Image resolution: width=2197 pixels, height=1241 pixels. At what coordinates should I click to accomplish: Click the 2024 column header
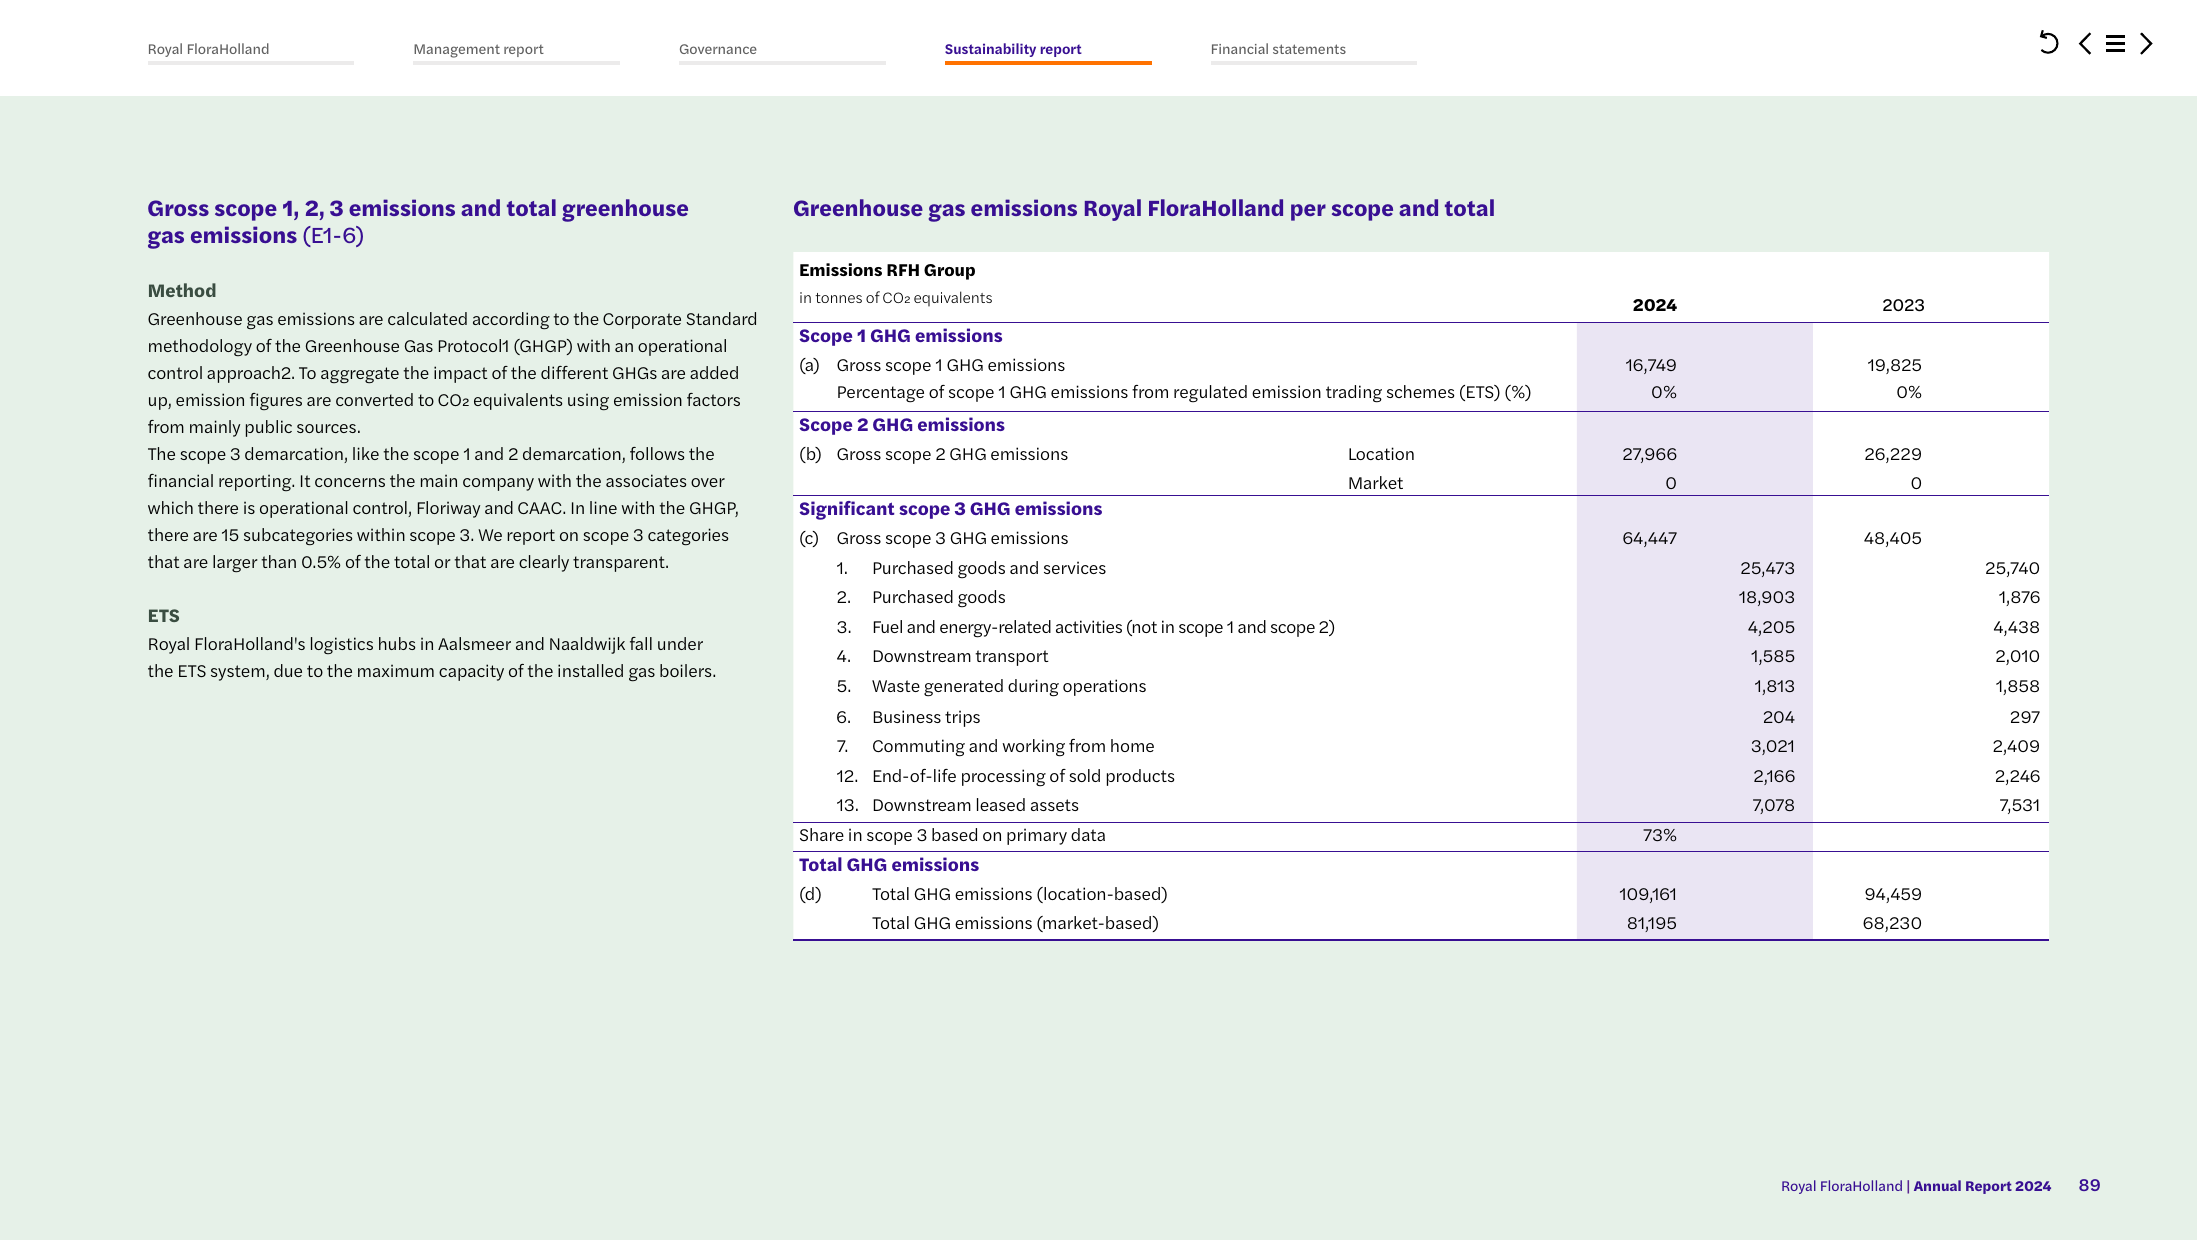(1654, 305)
